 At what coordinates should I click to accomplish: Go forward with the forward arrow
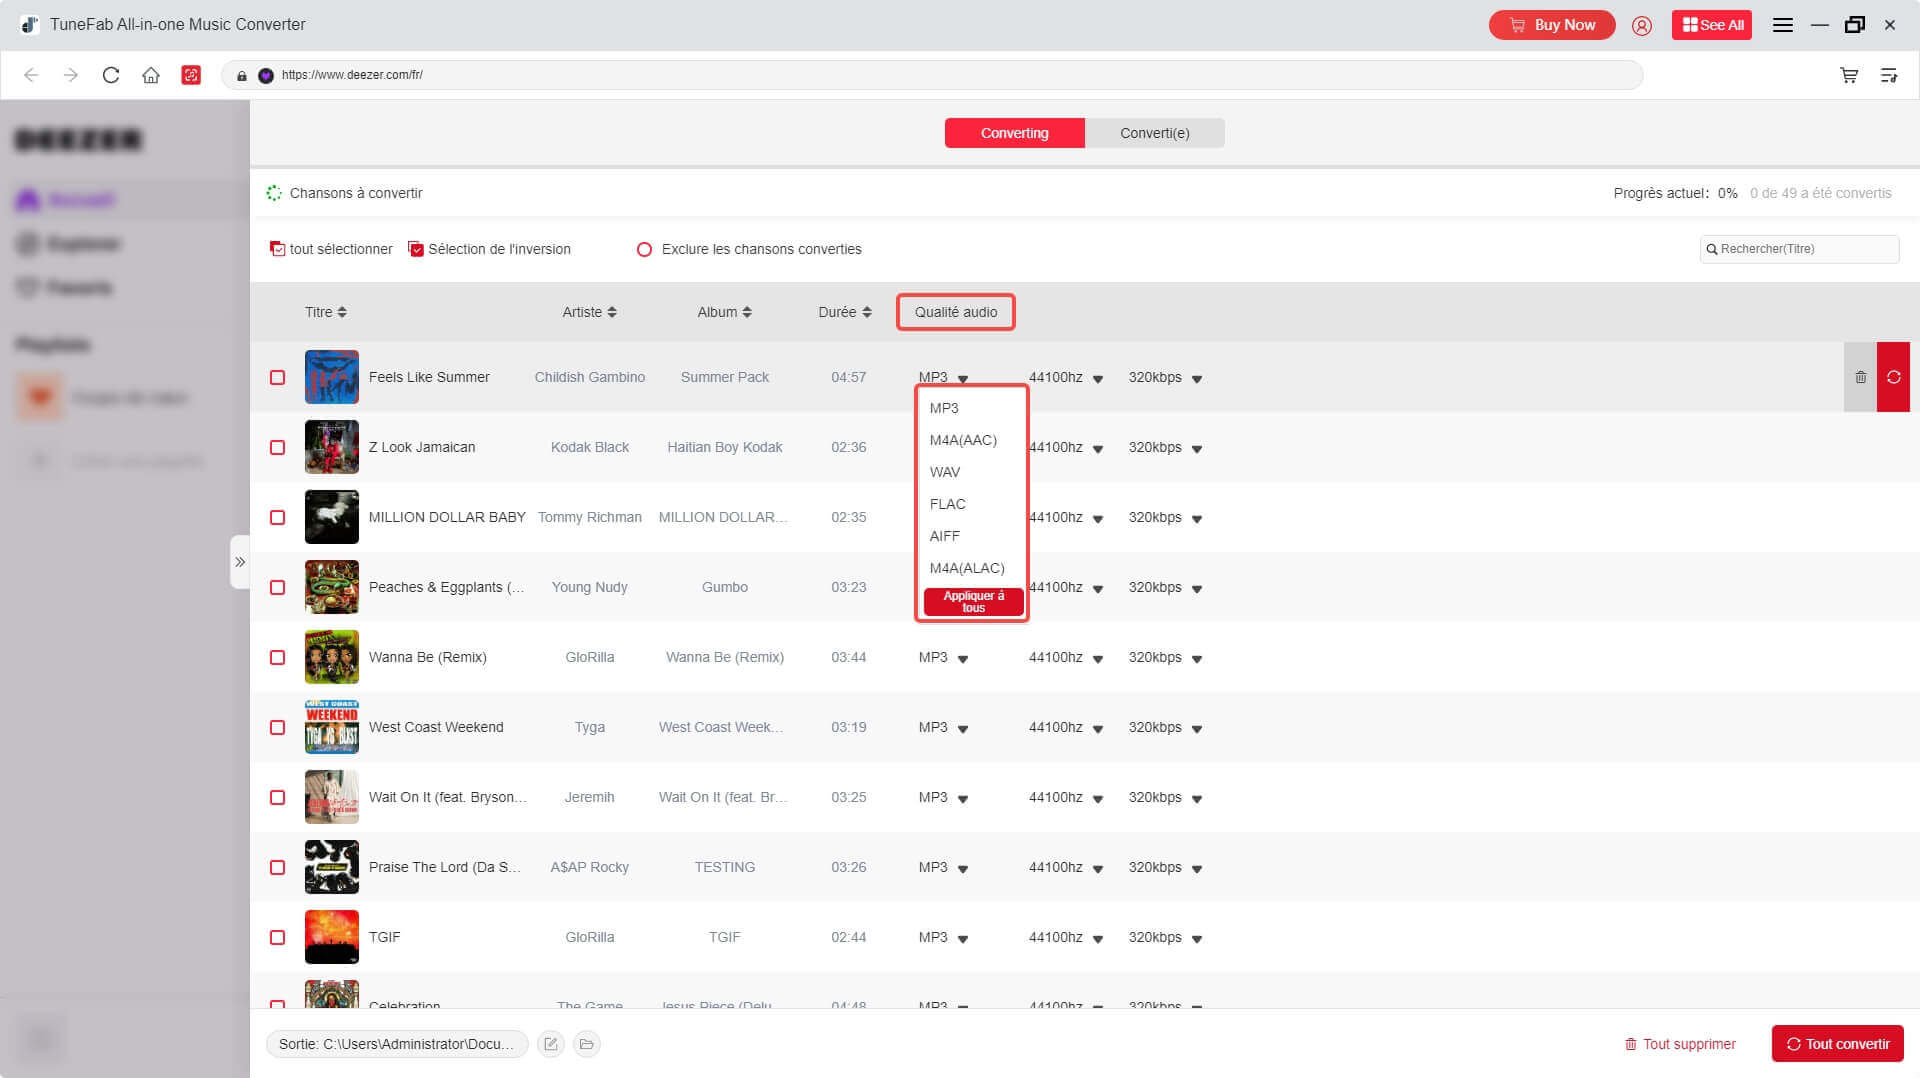pos(71,75)
